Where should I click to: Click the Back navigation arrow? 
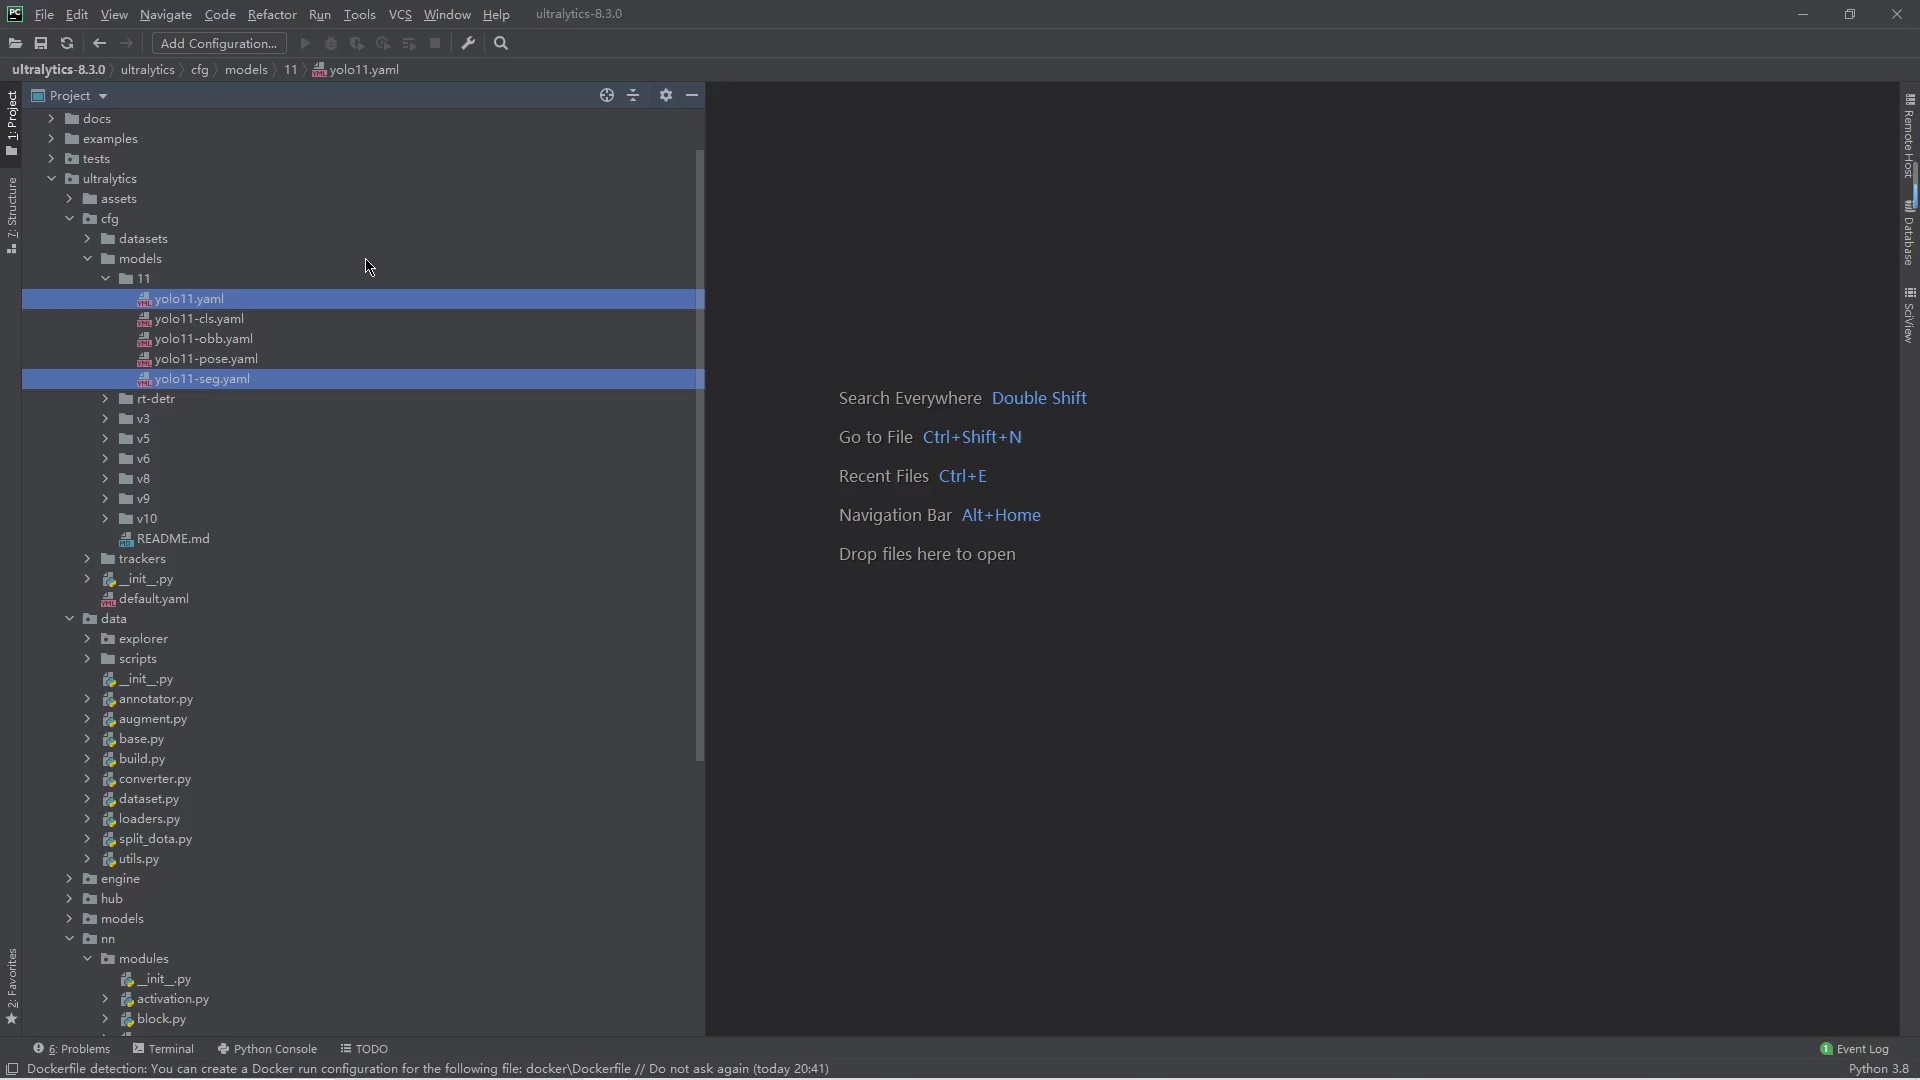coord(99,44)
